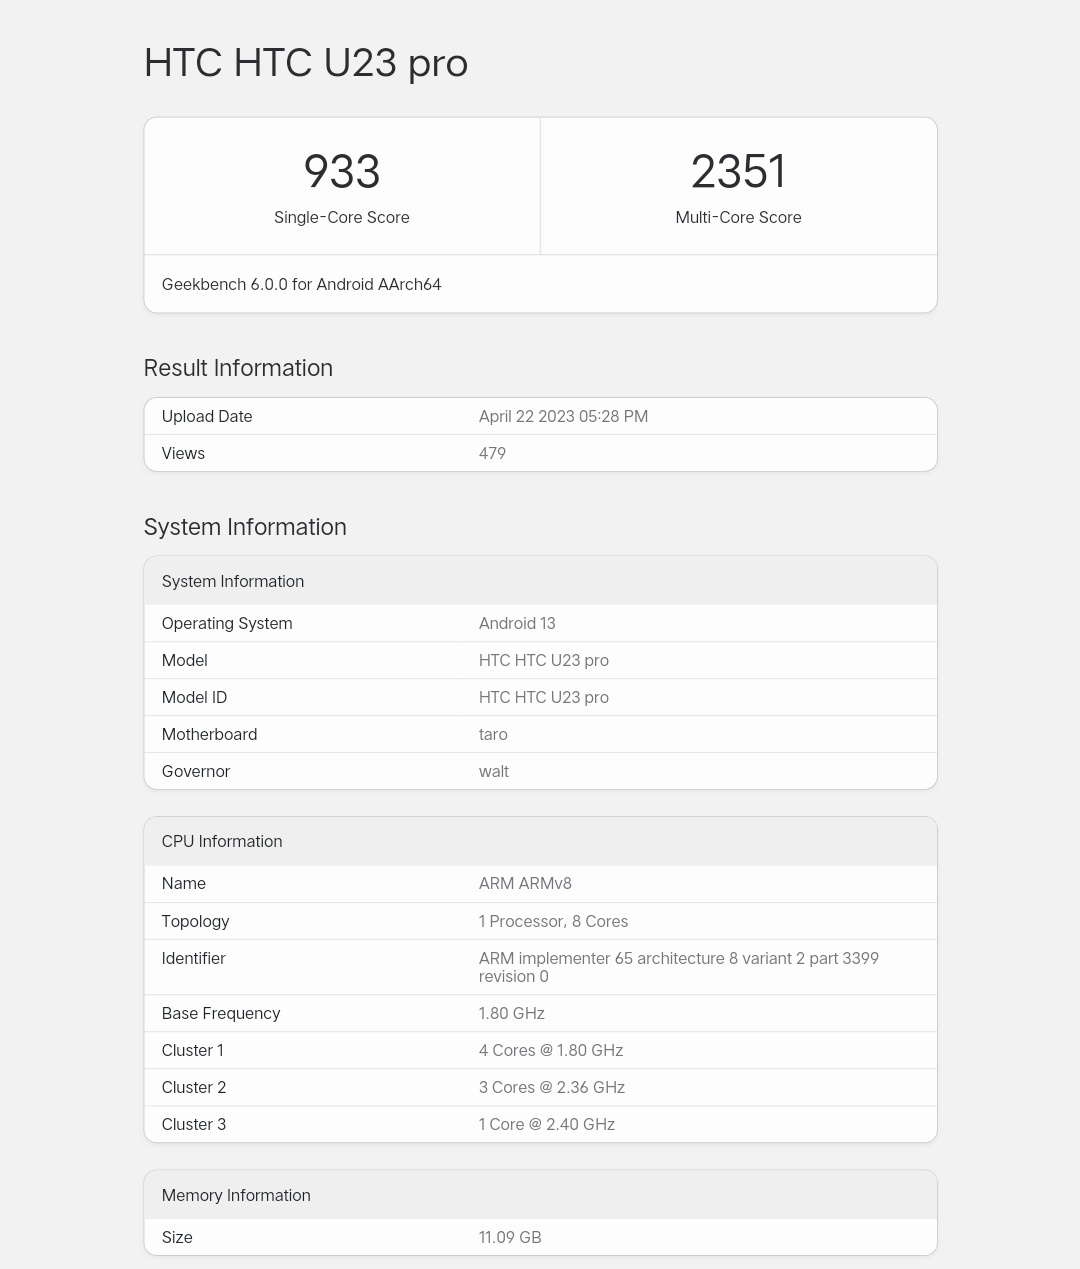The image size is (1080, 1269).
Task: Click the Operating System Android 13 value
Action: click(517, 623)
